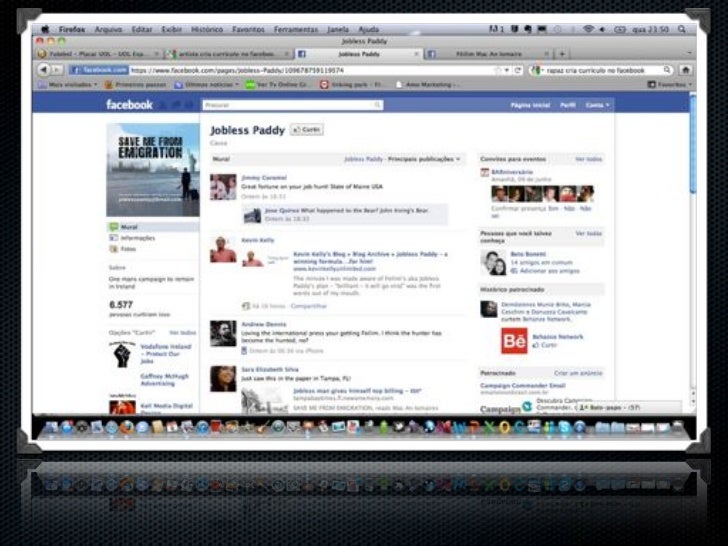Click the Wi-Fi status icon
Viewport: 728px width, 546px height.
[x=588, y=29]
